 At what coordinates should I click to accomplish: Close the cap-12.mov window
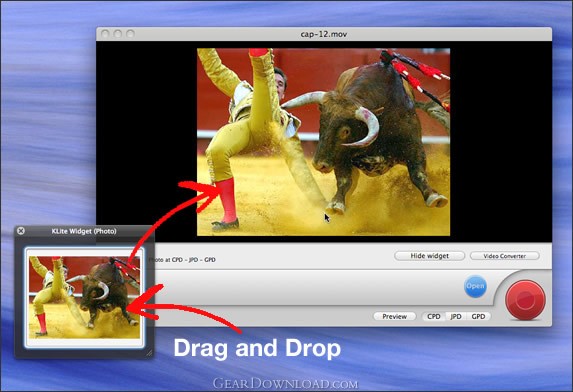(x=105, y=34)
